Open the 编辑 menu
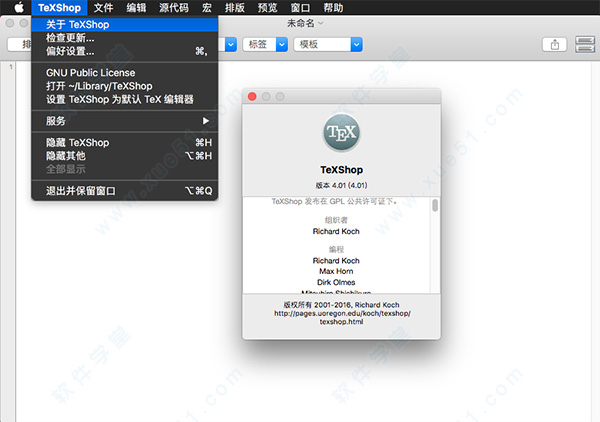Viewport: 600px width, 422px height. [136, 8]
